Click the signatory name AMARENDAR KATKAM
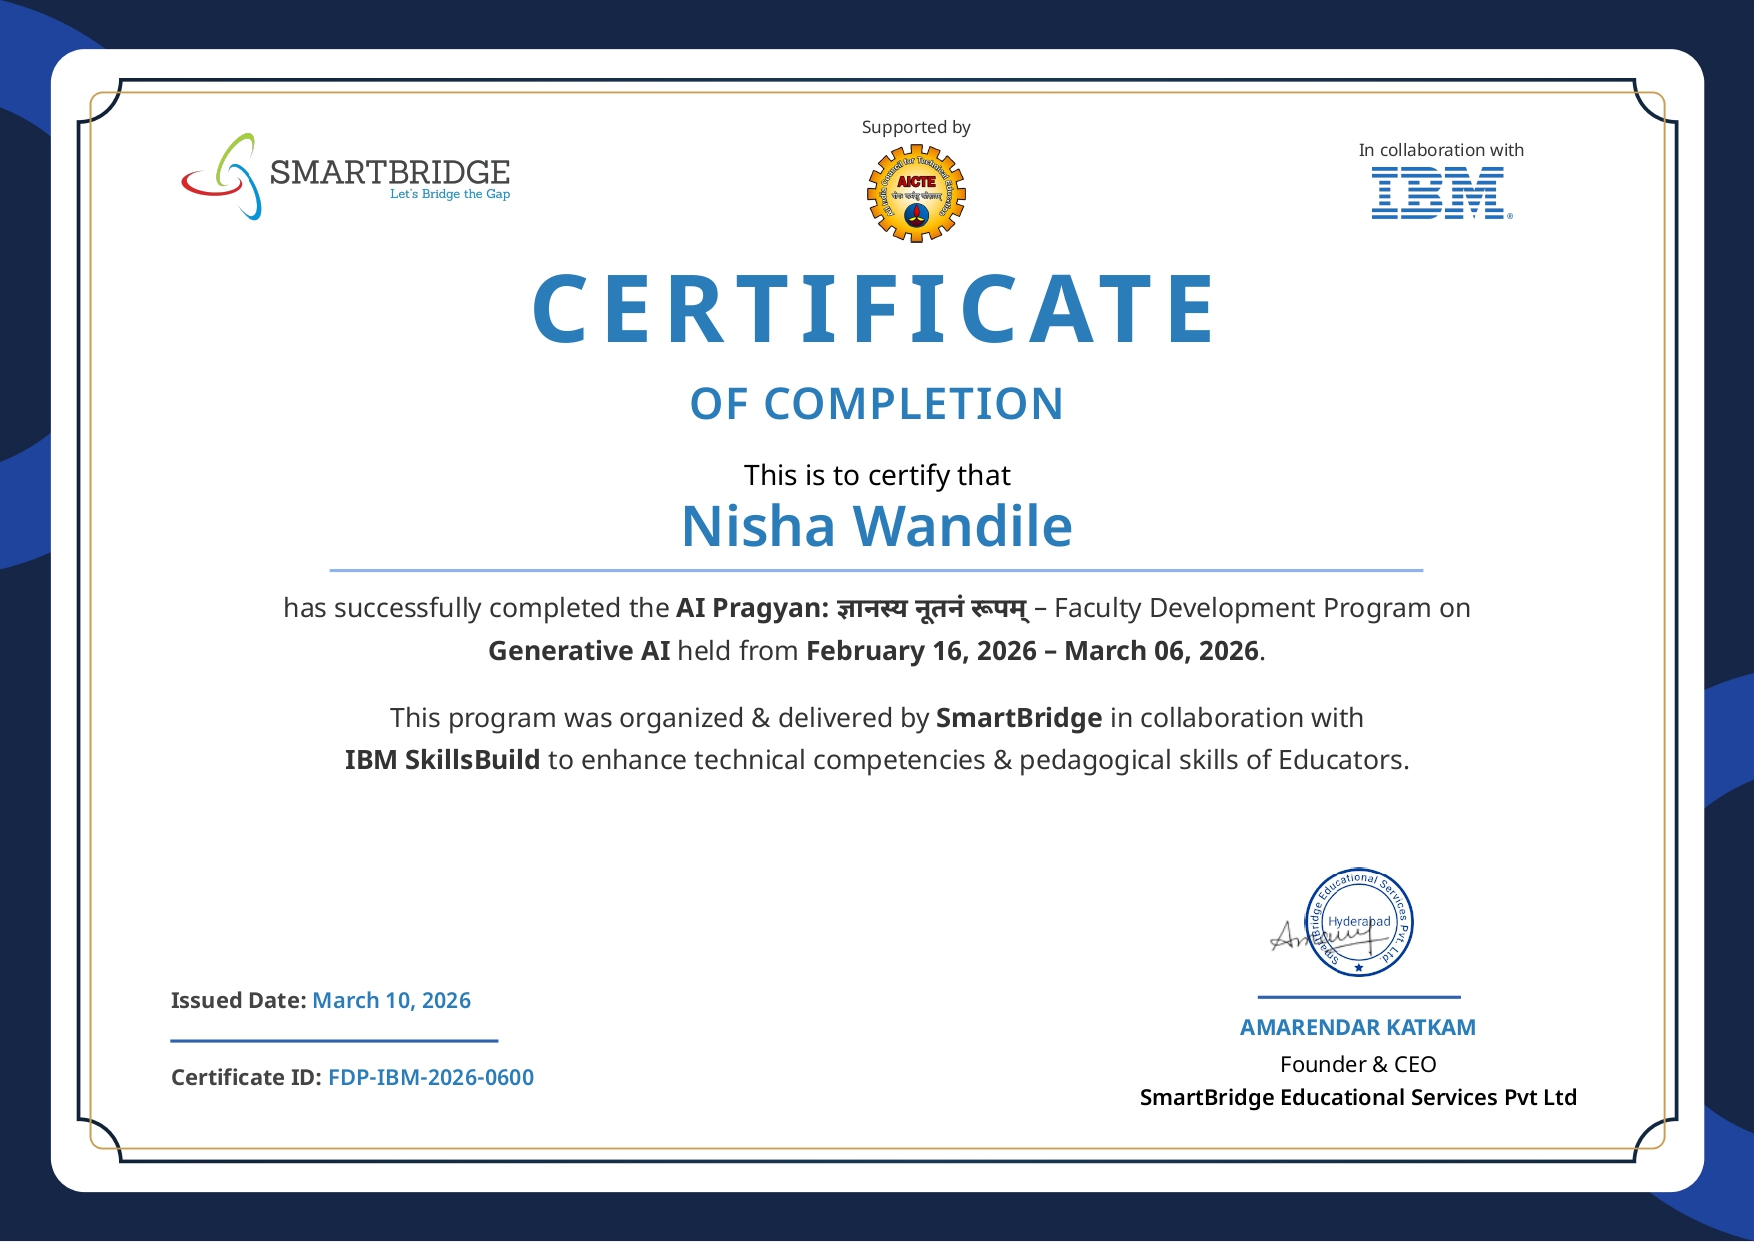Image resolution: width=1754 pixels, height=1242 pixels. pos(1357,1027)
